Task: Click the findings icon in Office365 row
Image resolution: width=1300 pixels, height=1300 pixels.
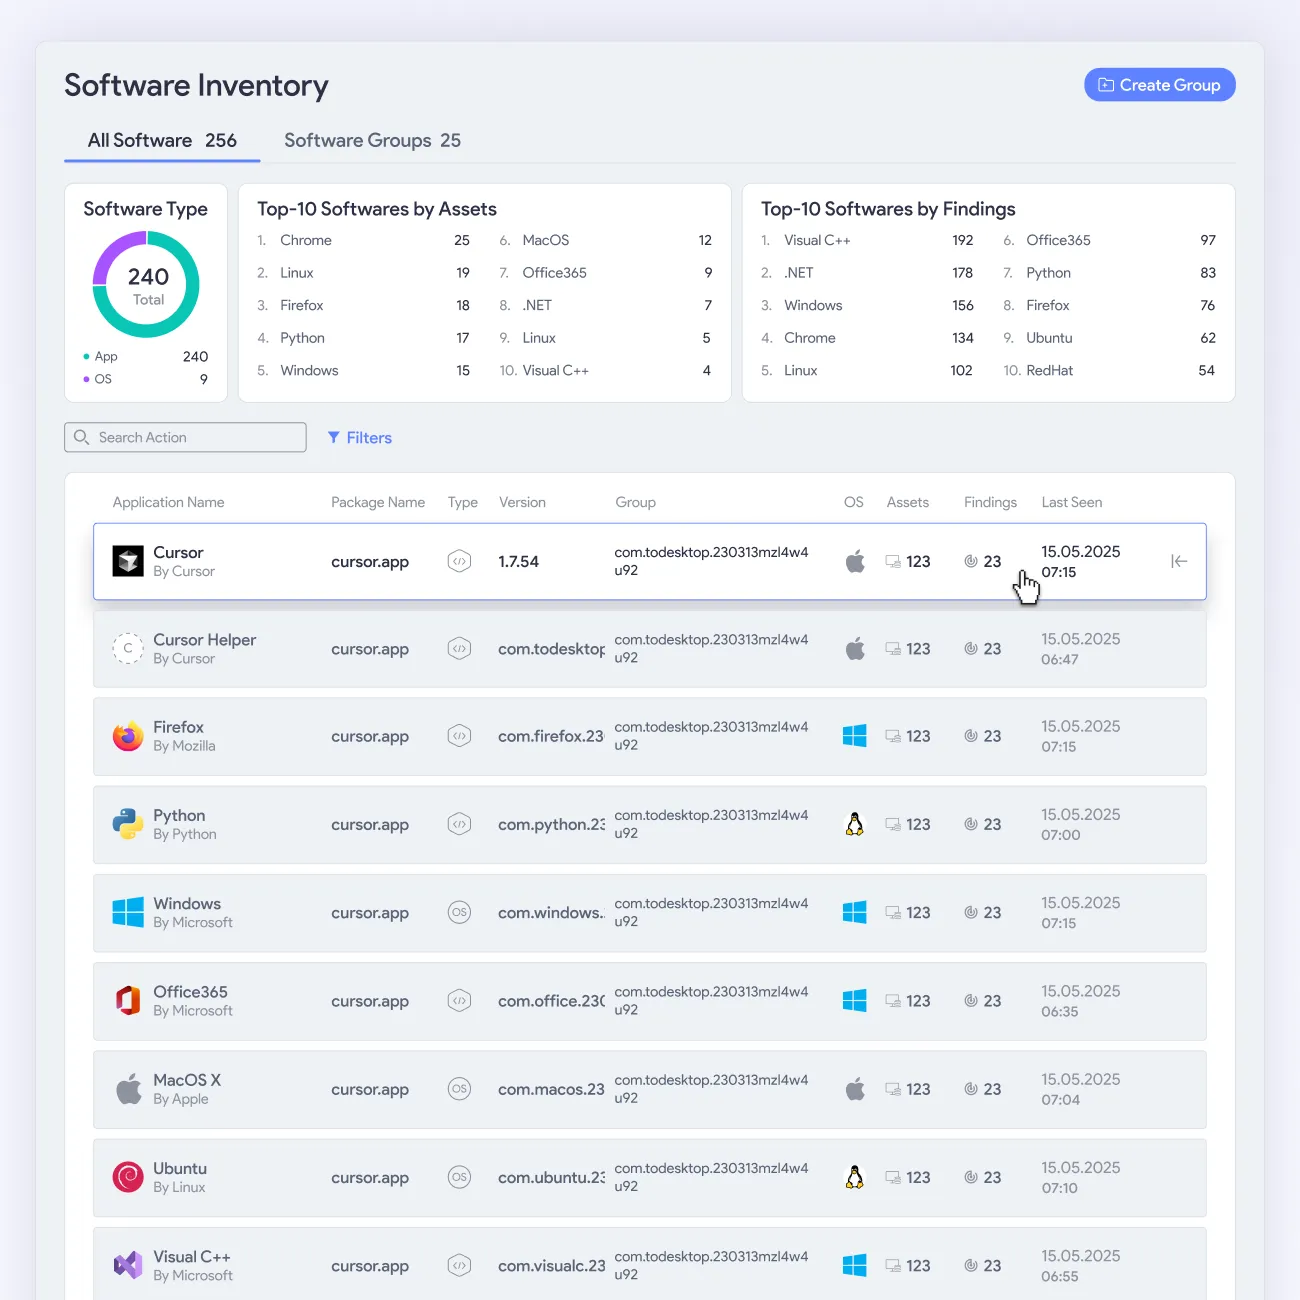Action: click(970, 1001)
